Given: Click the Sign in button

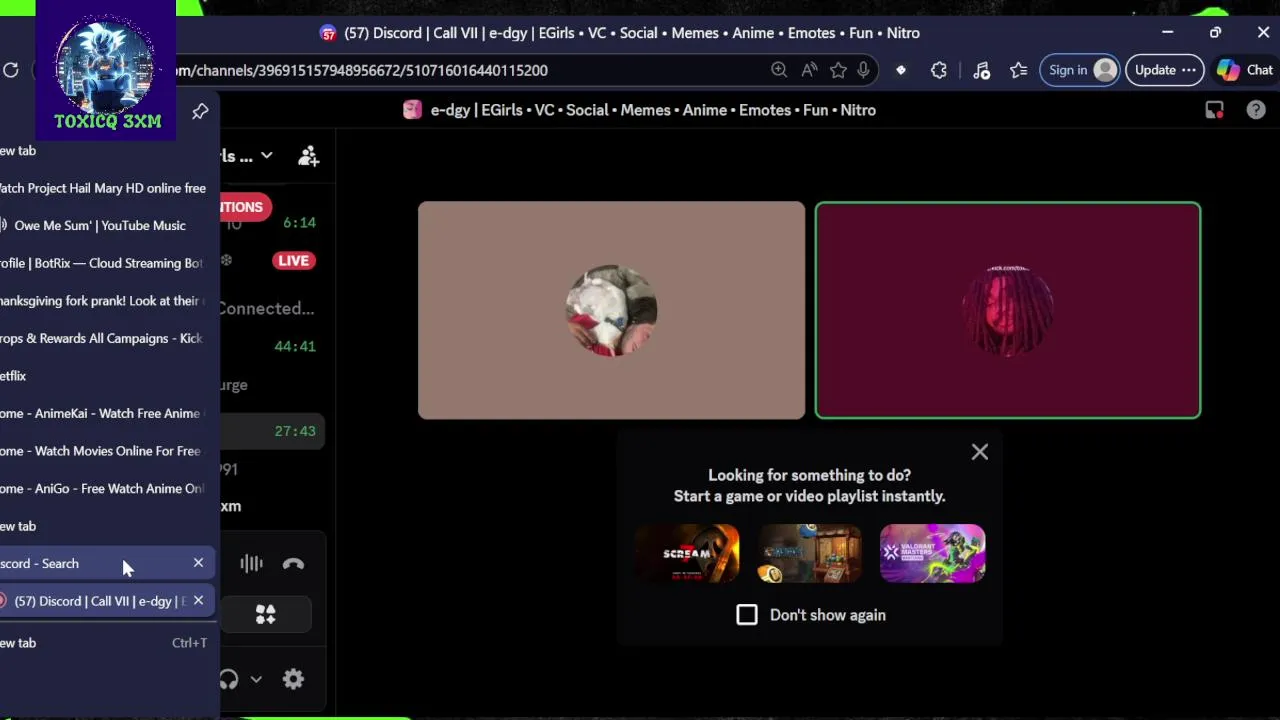Looking at the screenshot, I should (1080, 70).
